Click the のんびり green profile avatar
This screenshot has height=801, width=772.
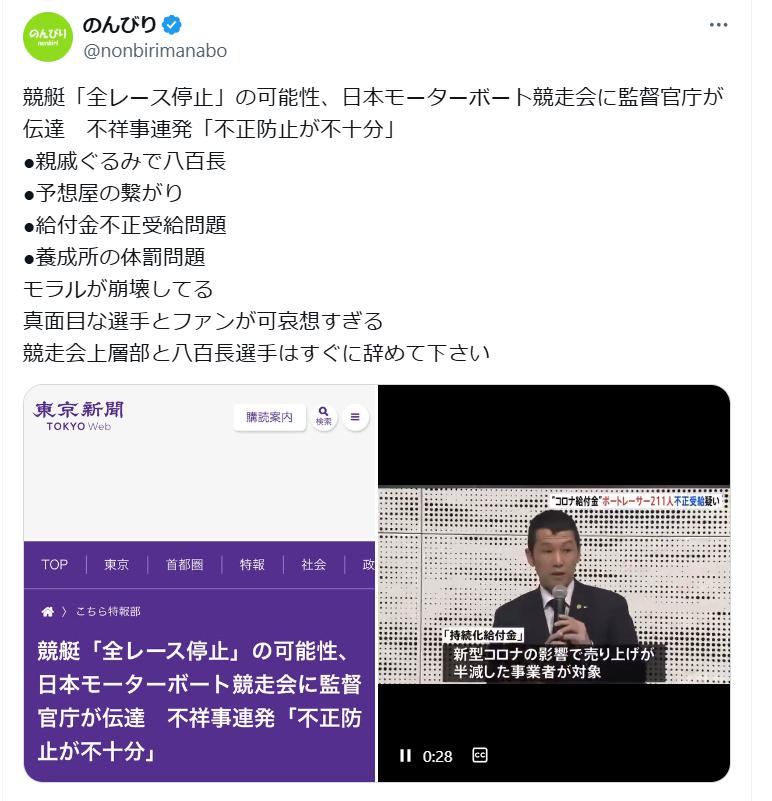click(x=48, y=37)
